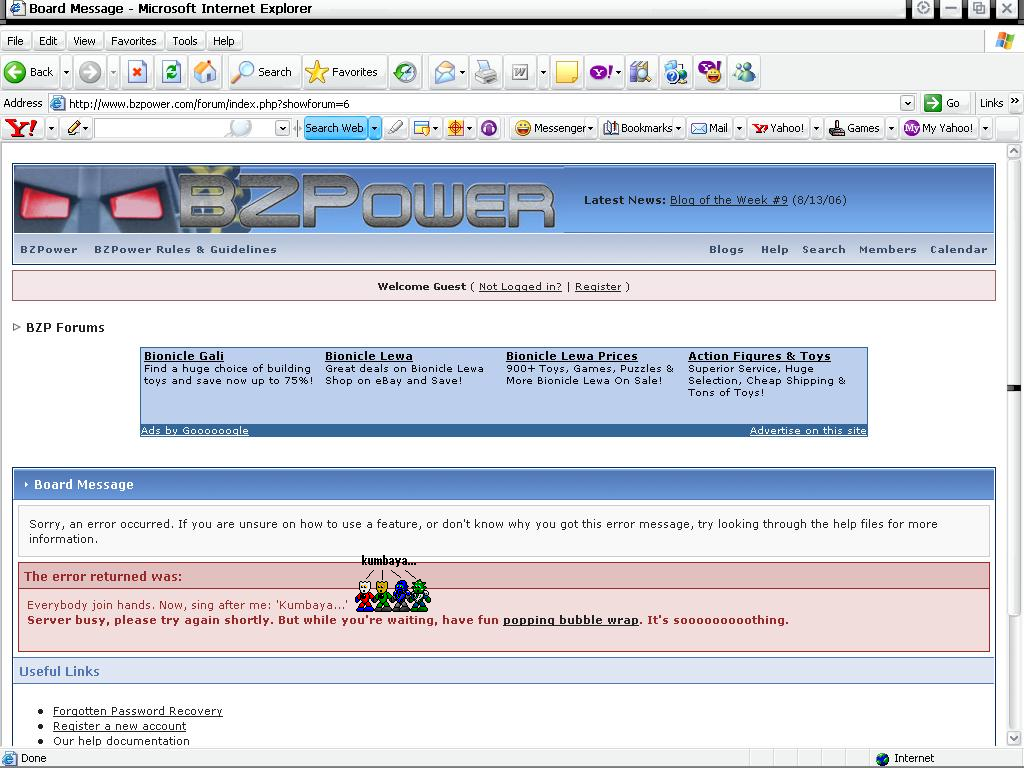Go to the Home page icon
The height and width of the screenshot is (768, 1024).
[205, 72]
